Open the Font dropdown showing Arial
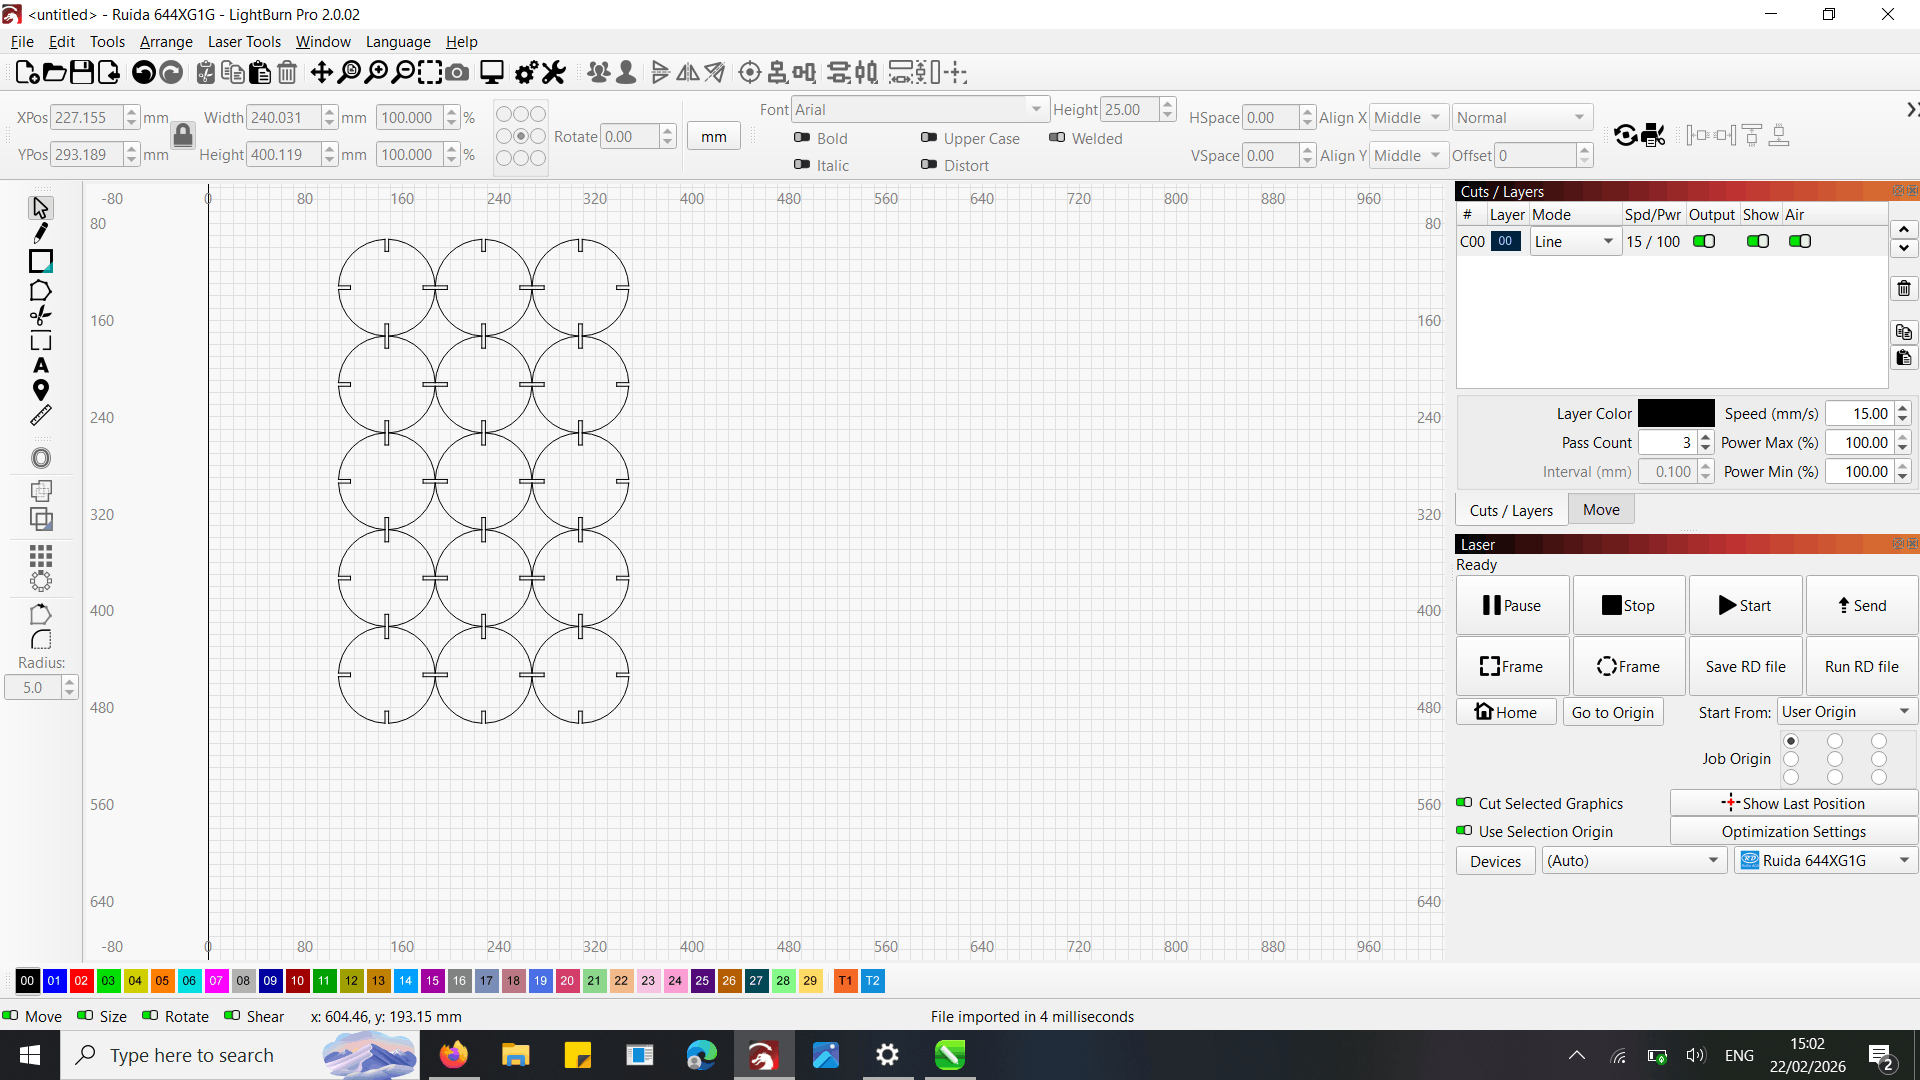This screenshot has height=1080, width=1920. (x=918, y=110)
